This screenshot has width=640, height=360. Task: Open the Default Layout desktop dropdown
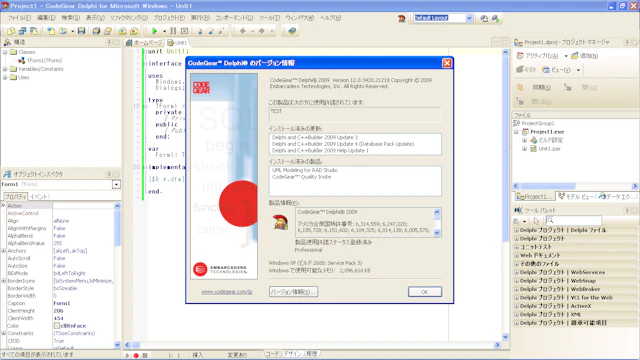point(469,18)
